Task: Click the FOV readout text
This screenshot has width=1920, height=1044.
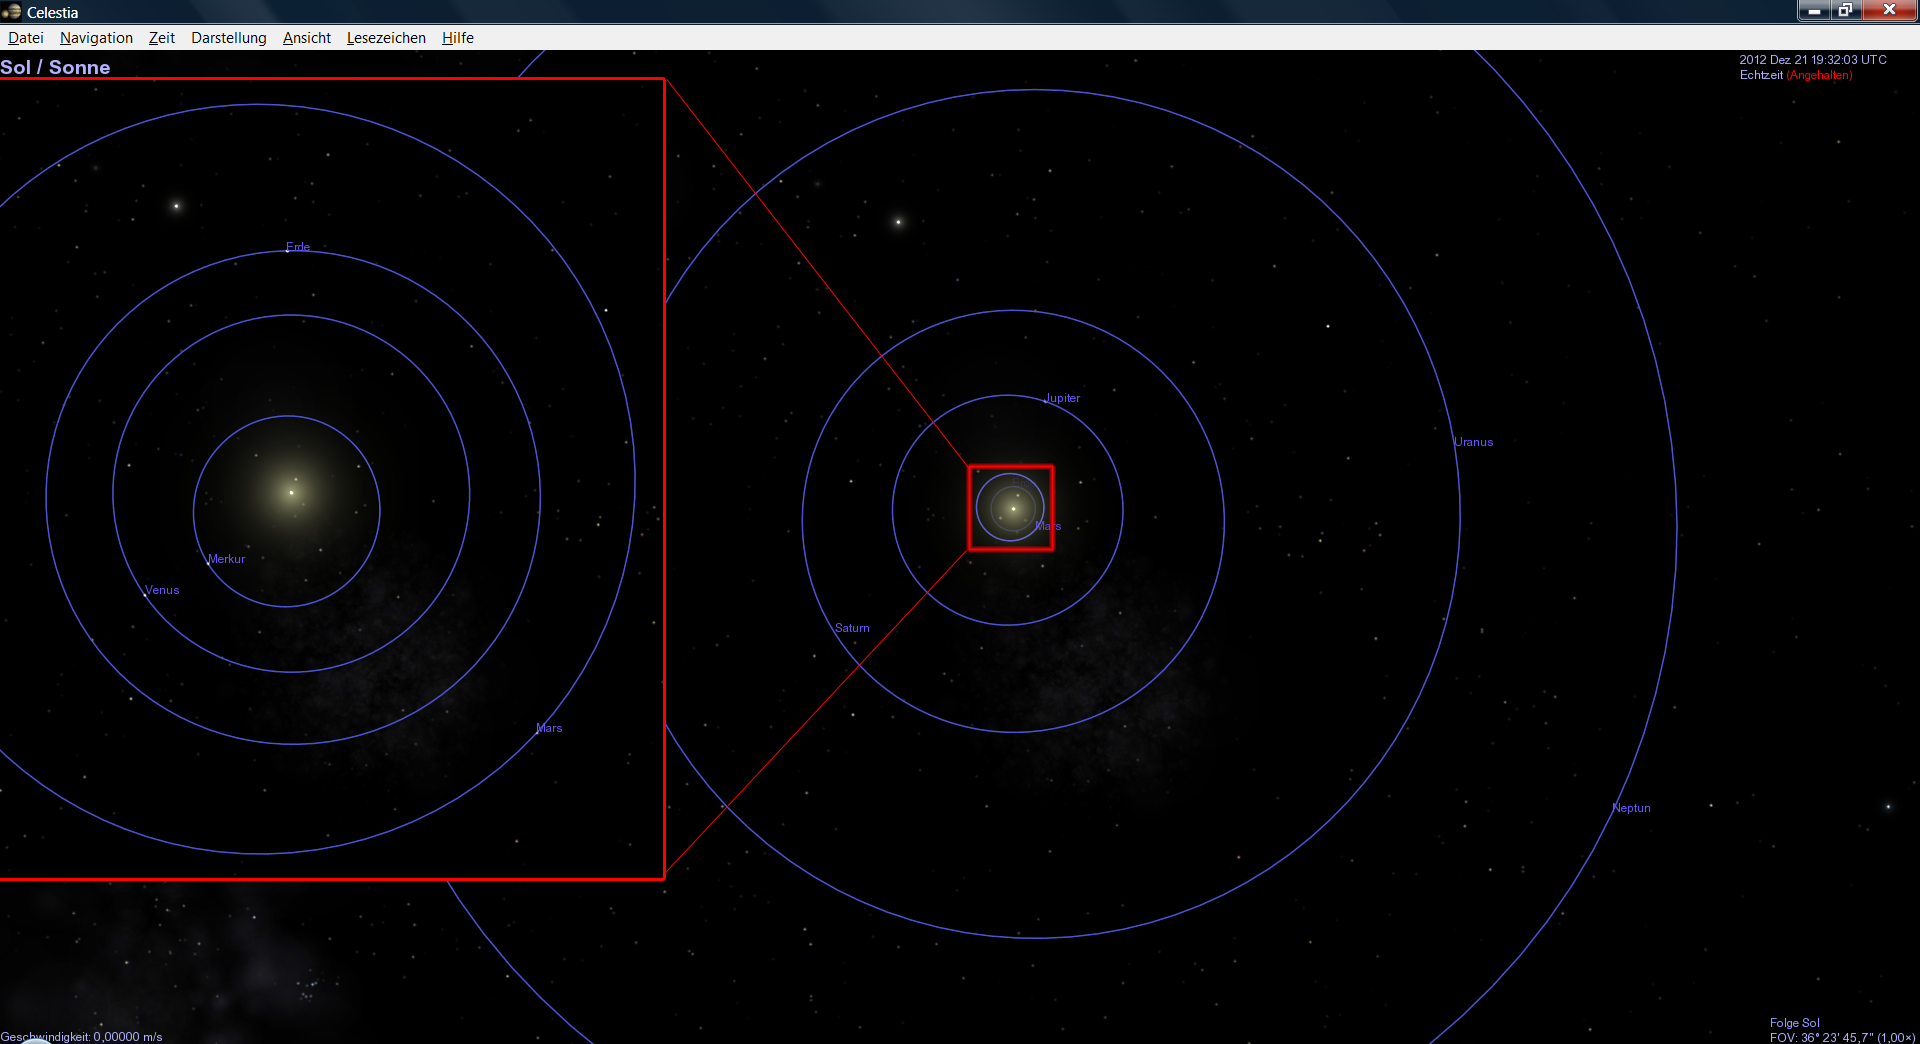Action: click(1842, 1037)
